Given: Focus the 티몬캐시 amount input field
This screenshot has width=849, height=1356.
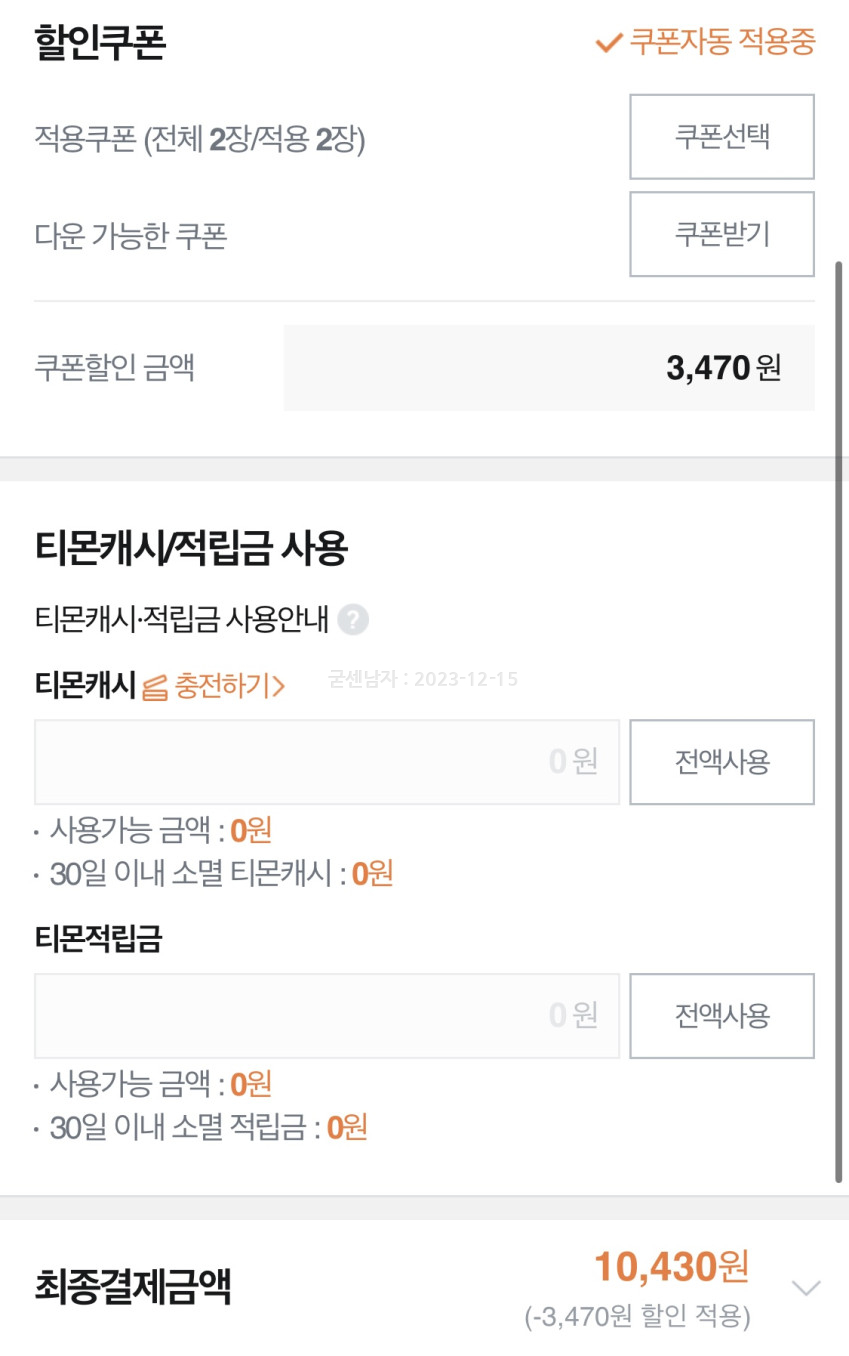Looking at the screenshot, I should (326, 762).
